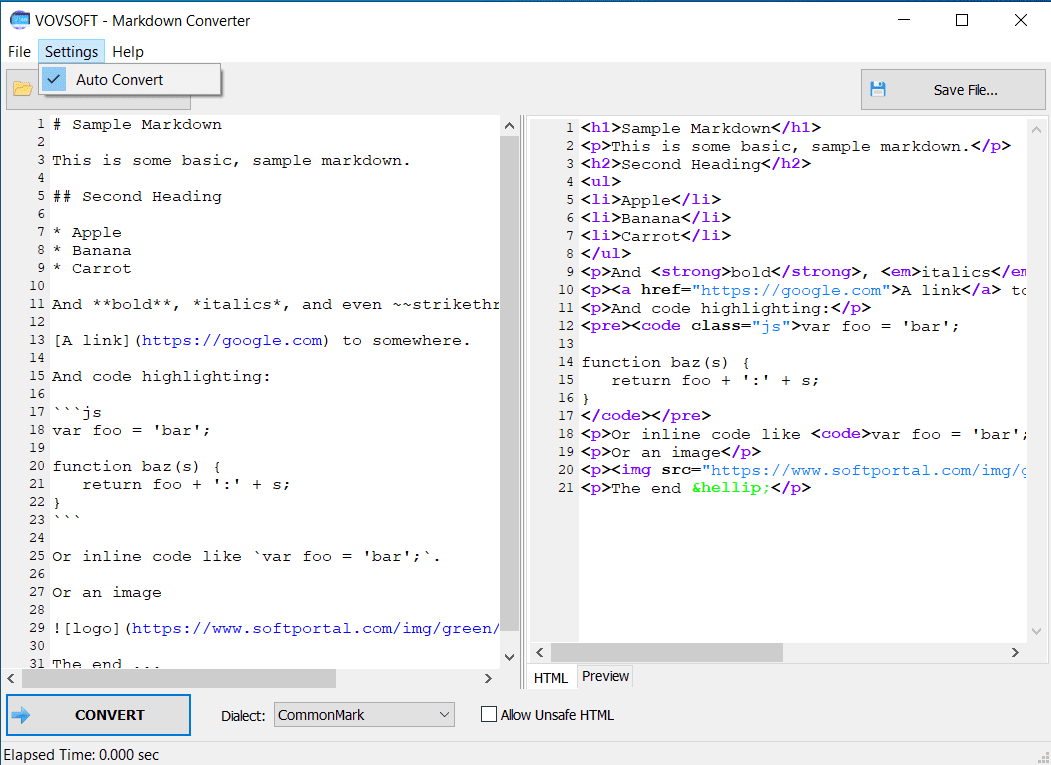
Task: Click the '# Sample Markdown' line in editor
Action: [137, 125]
